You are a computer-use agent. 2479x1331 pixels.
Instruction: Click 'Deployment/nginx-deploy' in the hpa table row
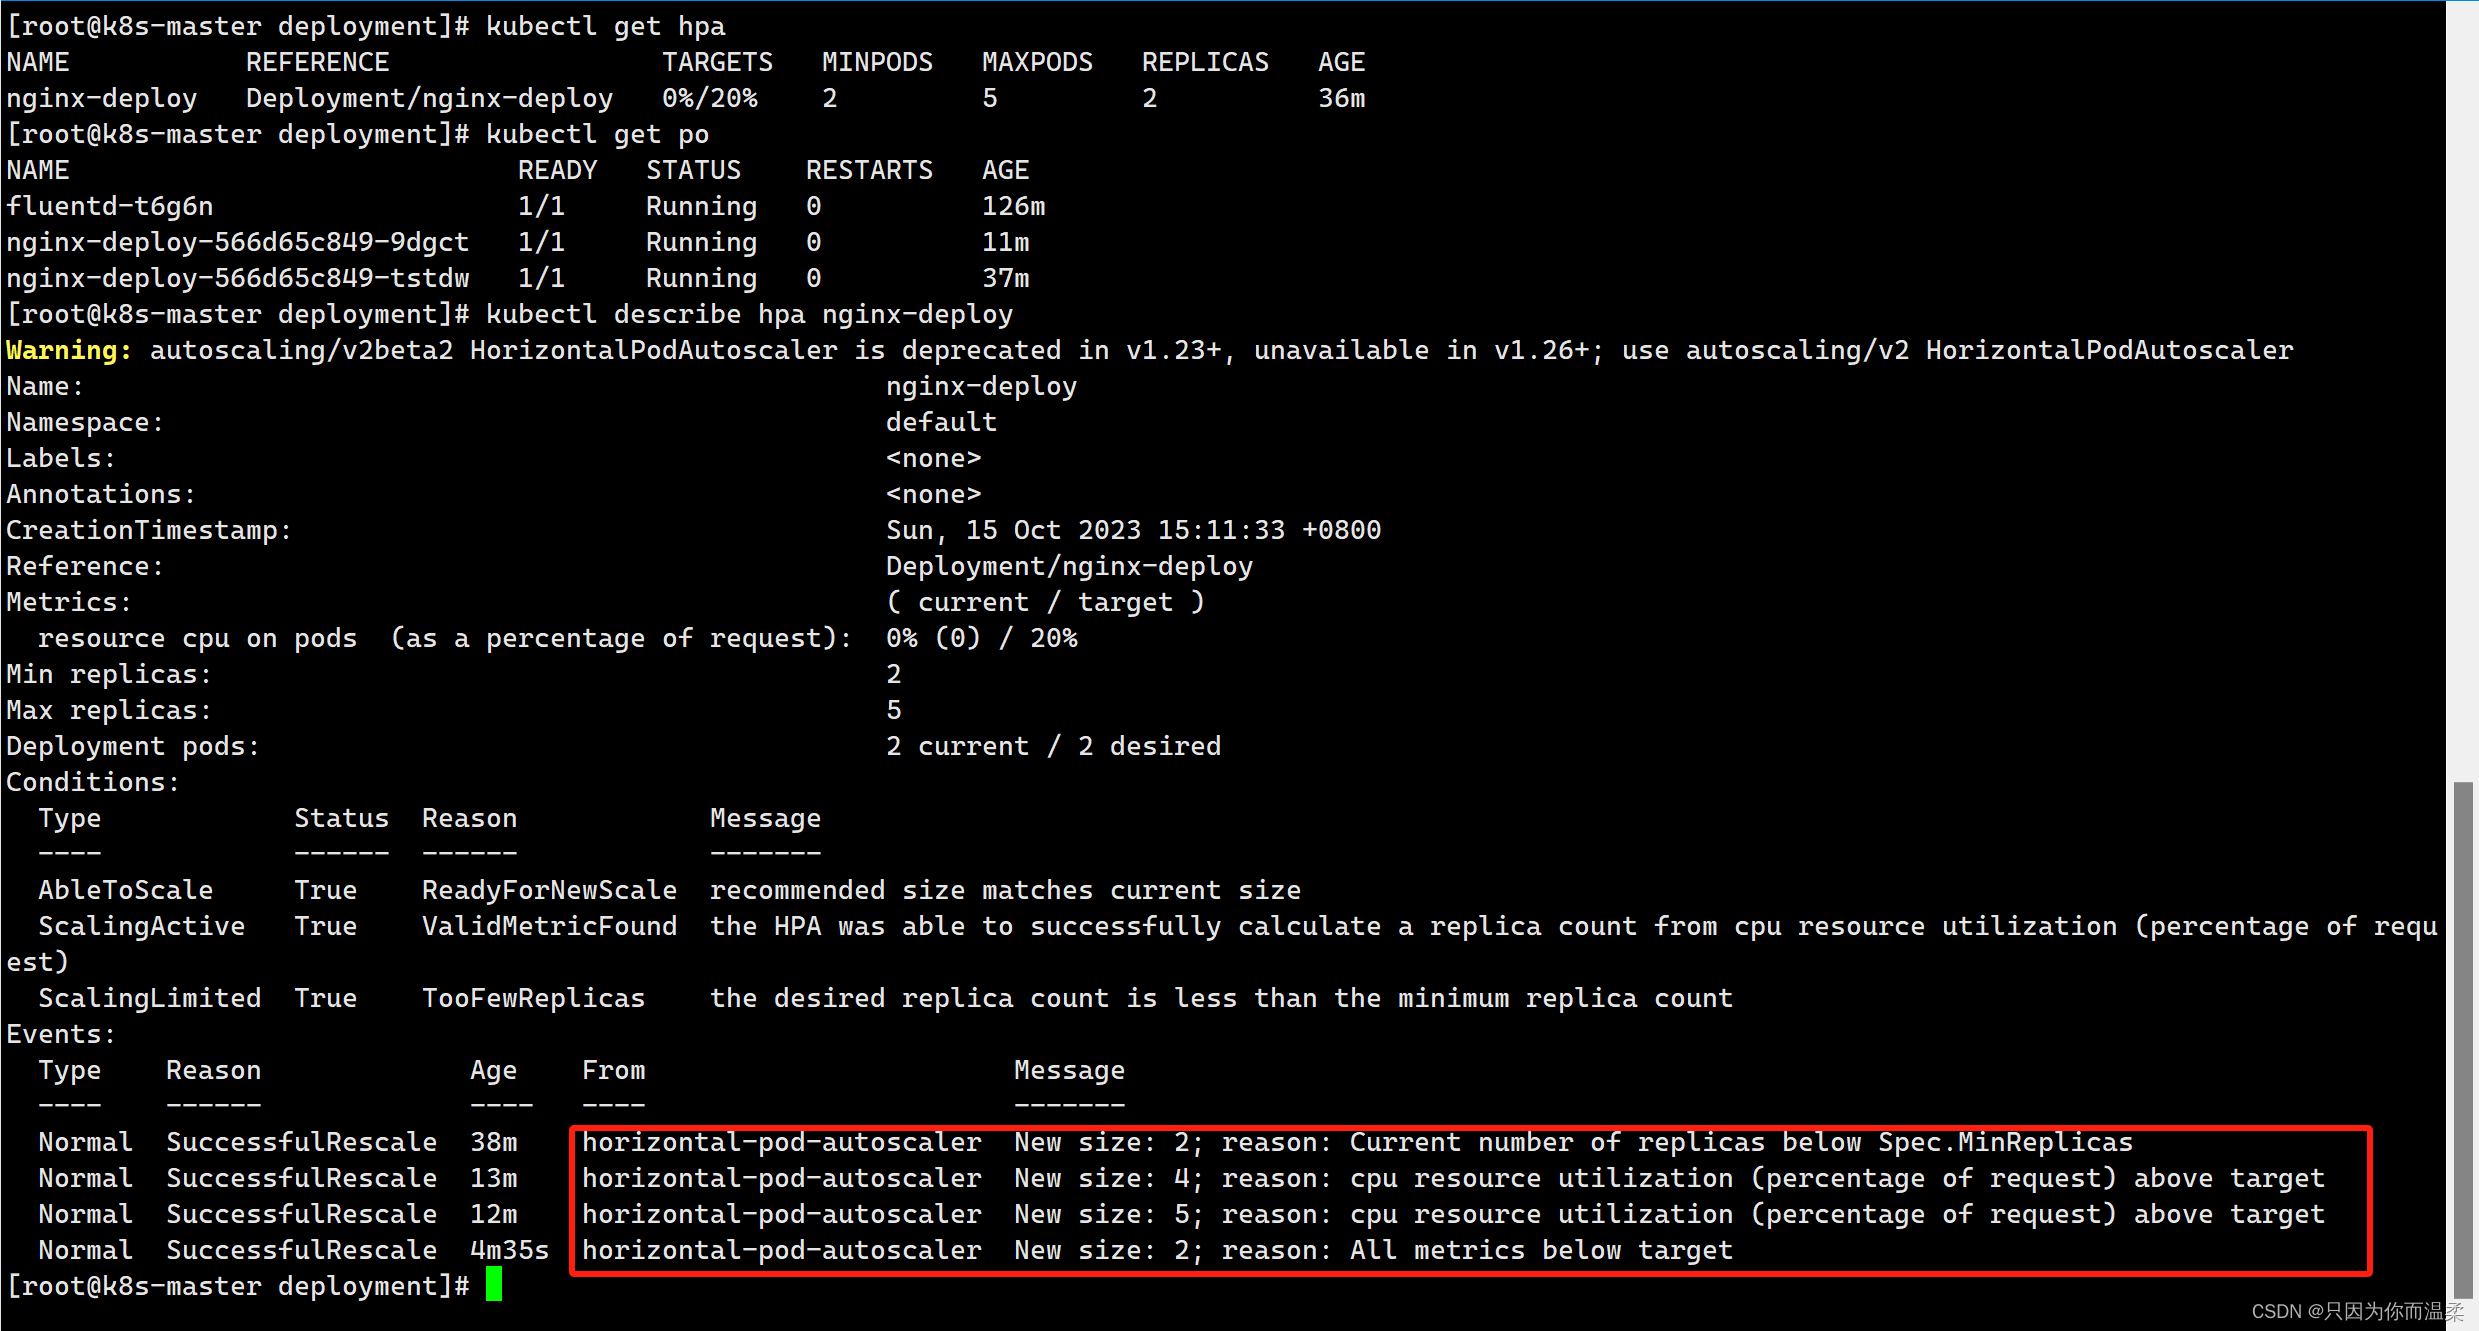(430, 98)
